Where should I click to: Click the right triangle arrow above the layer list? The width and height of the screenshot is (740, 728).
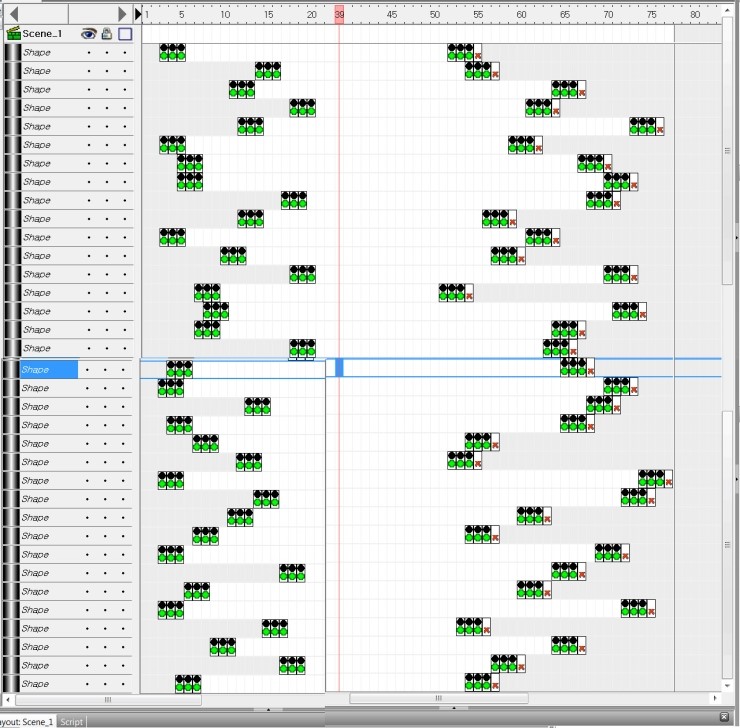click(122, 14)
